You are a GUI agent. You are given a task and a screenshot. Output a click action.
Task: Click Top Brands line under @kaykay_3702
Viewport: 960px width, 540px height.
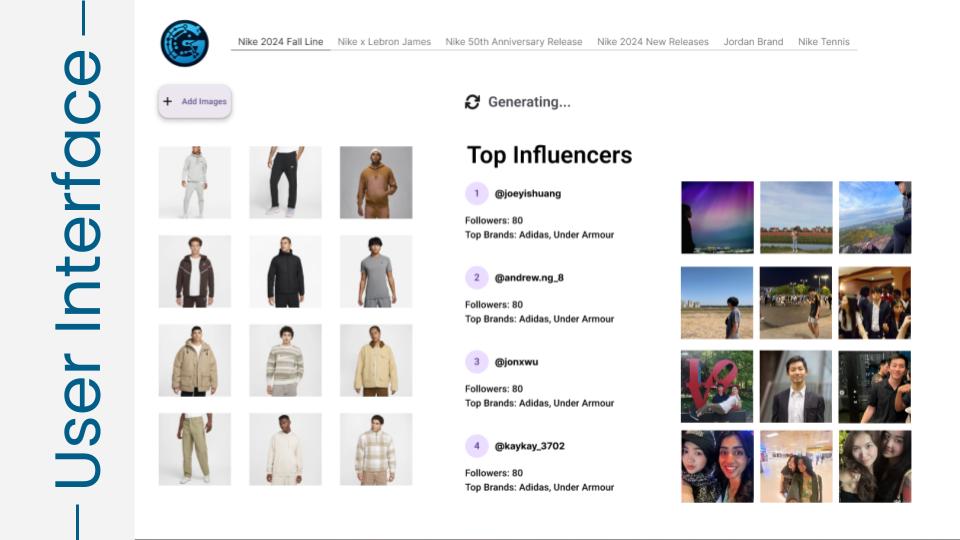[x=539, y=487]
